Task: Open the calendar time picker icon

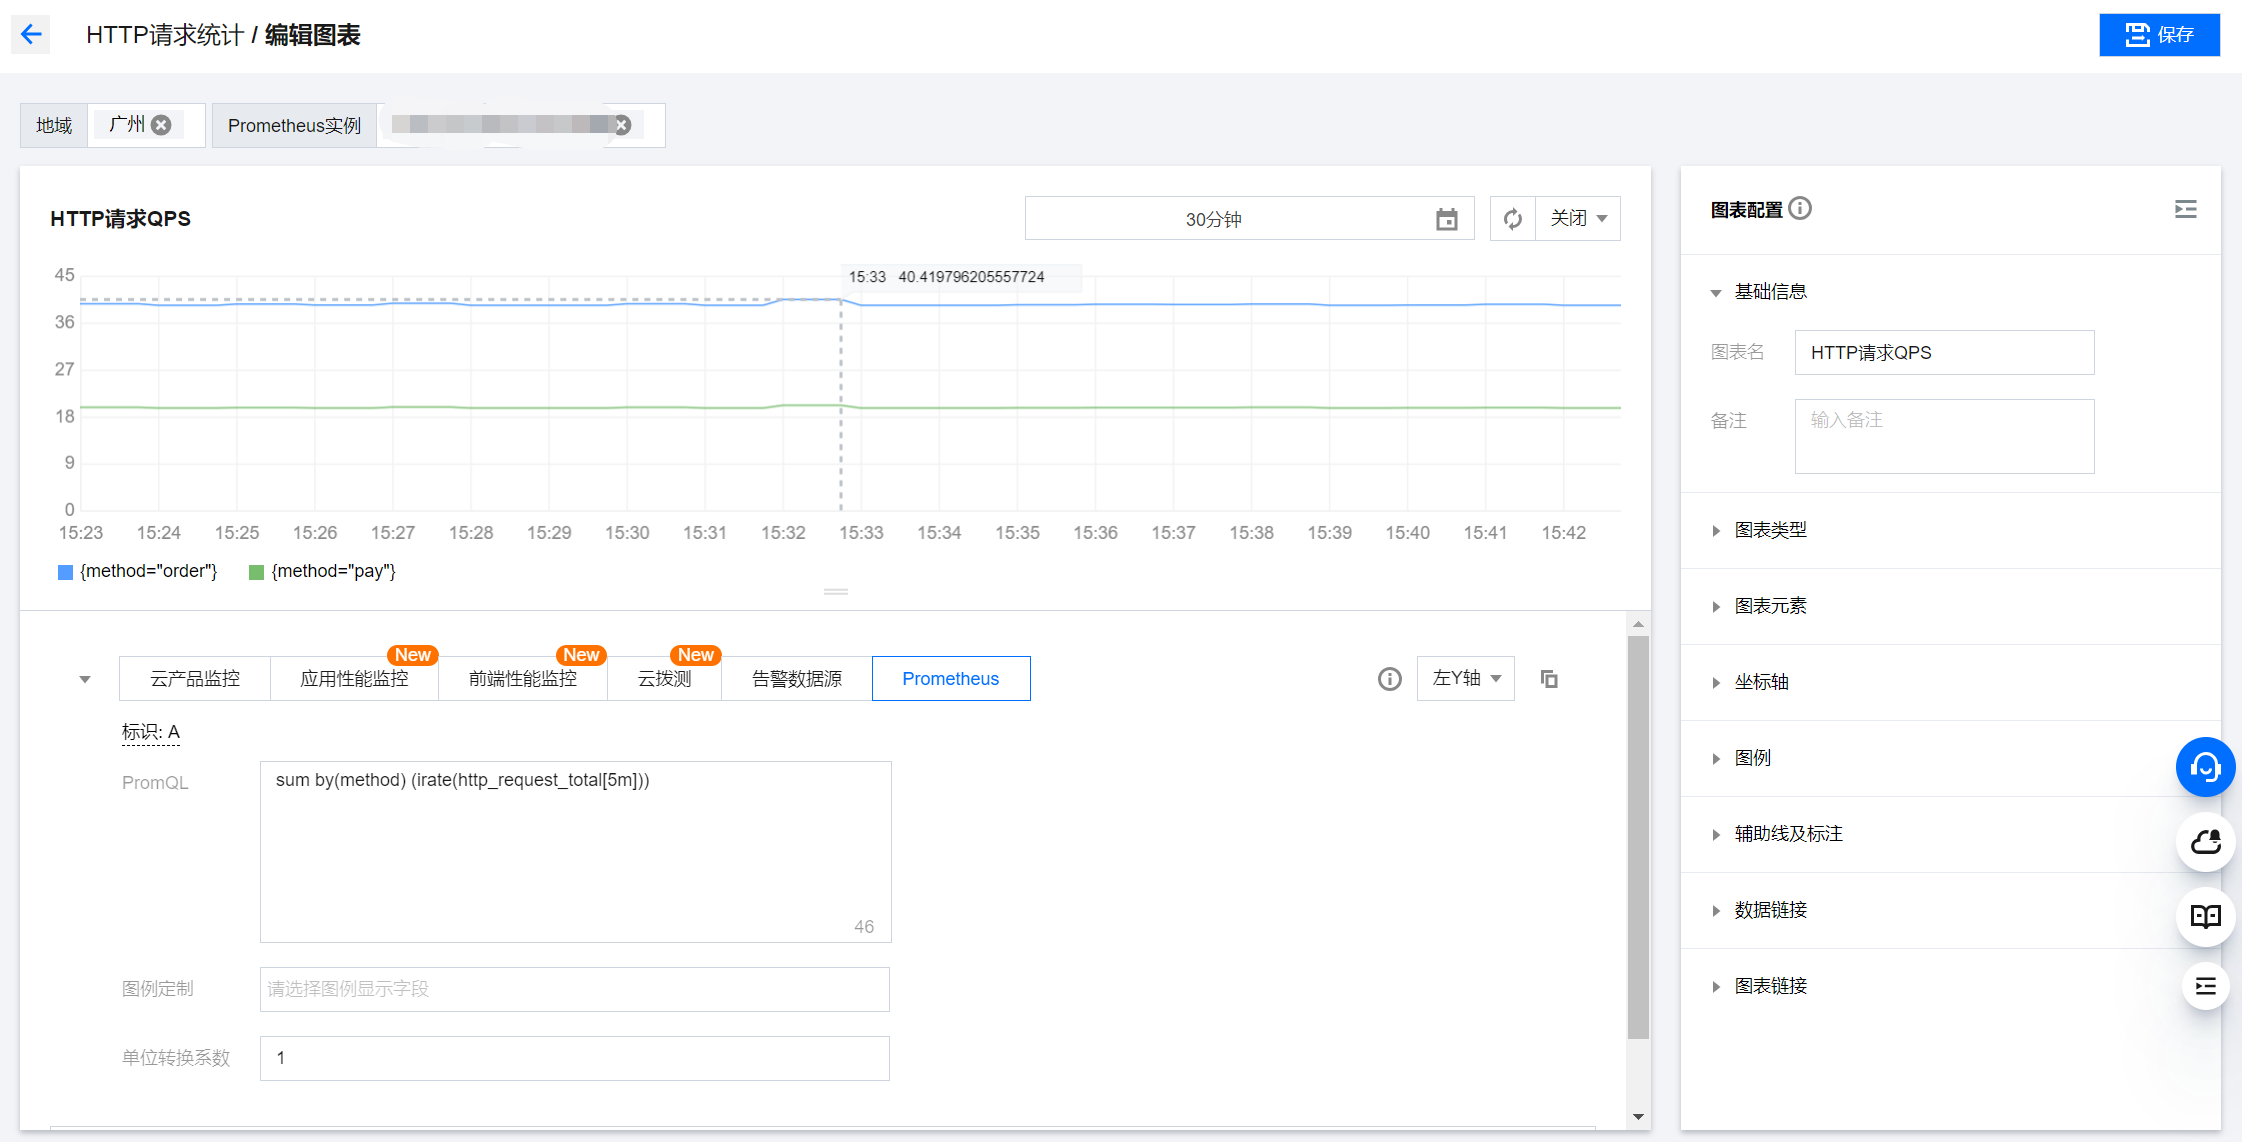Action: tap(1446, 219)
